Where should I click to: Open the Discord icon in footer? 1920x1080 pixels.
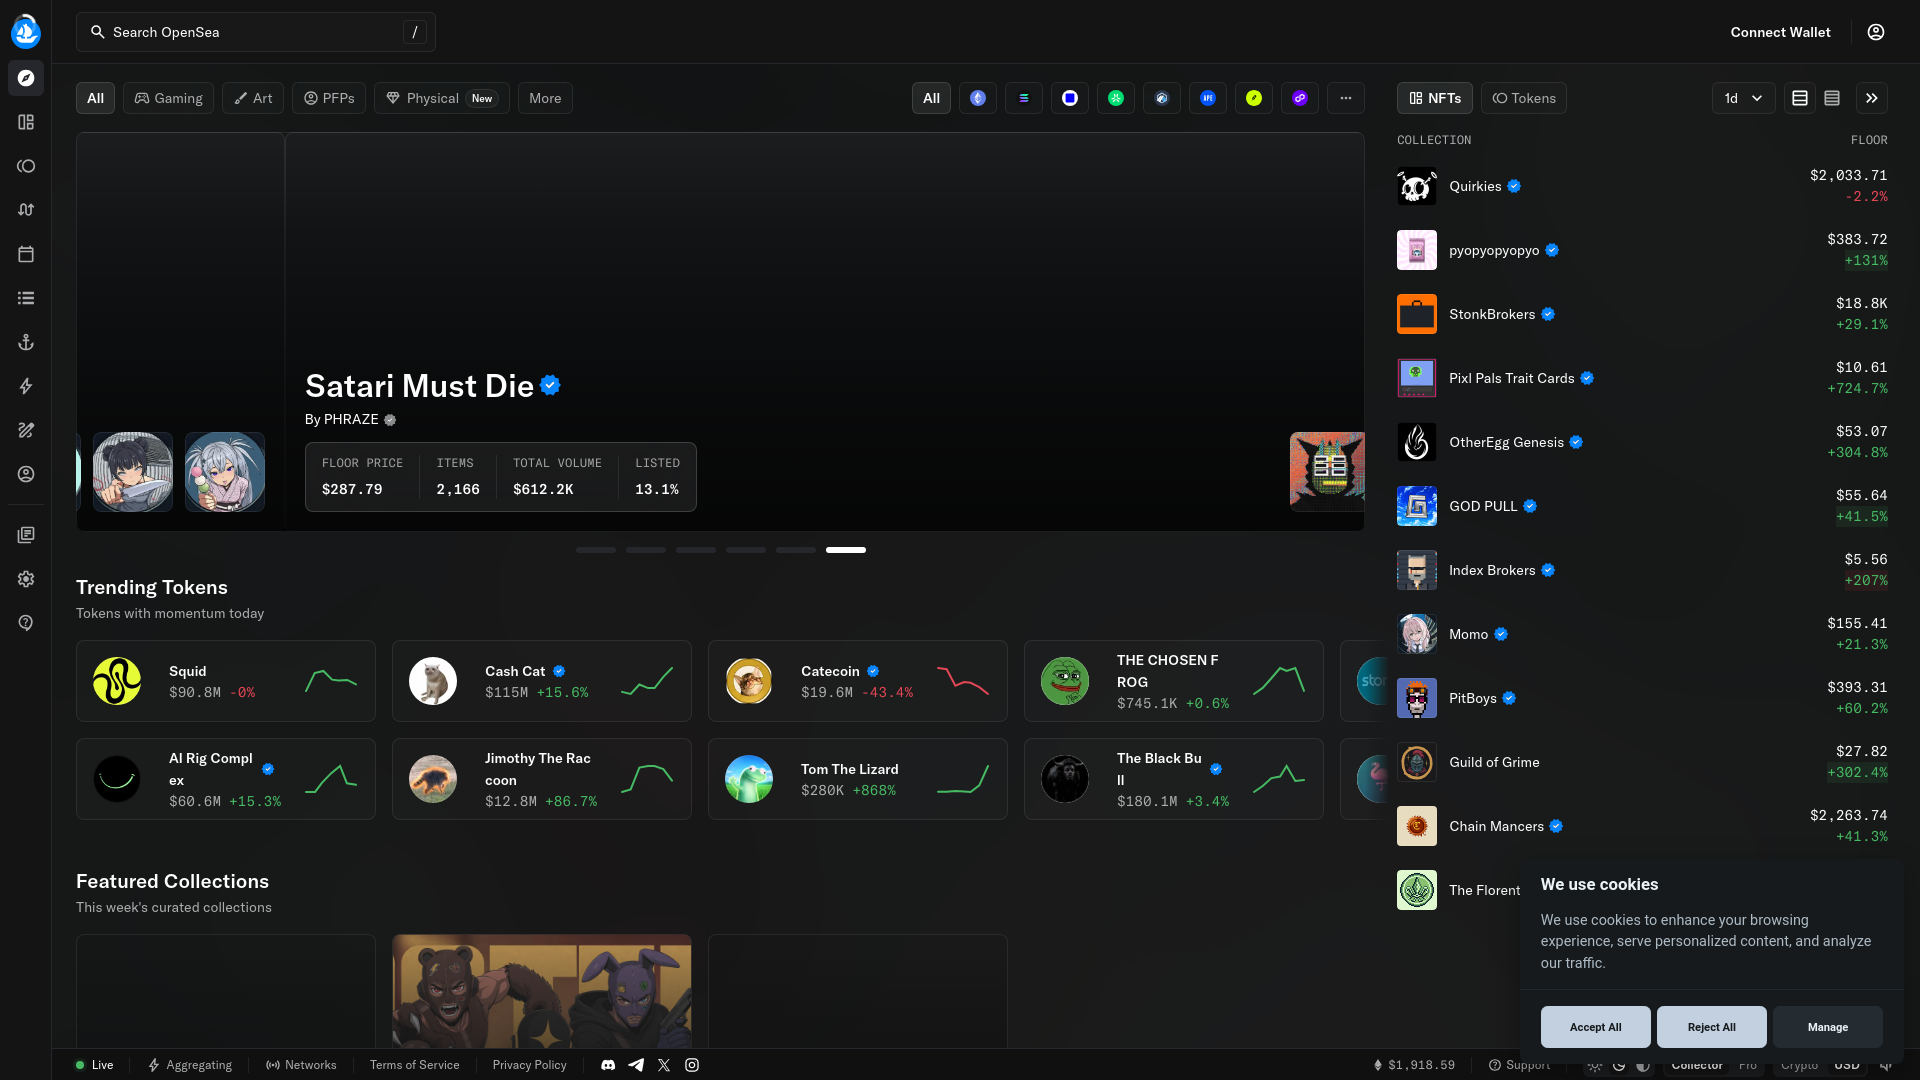tap(608, 1065)
